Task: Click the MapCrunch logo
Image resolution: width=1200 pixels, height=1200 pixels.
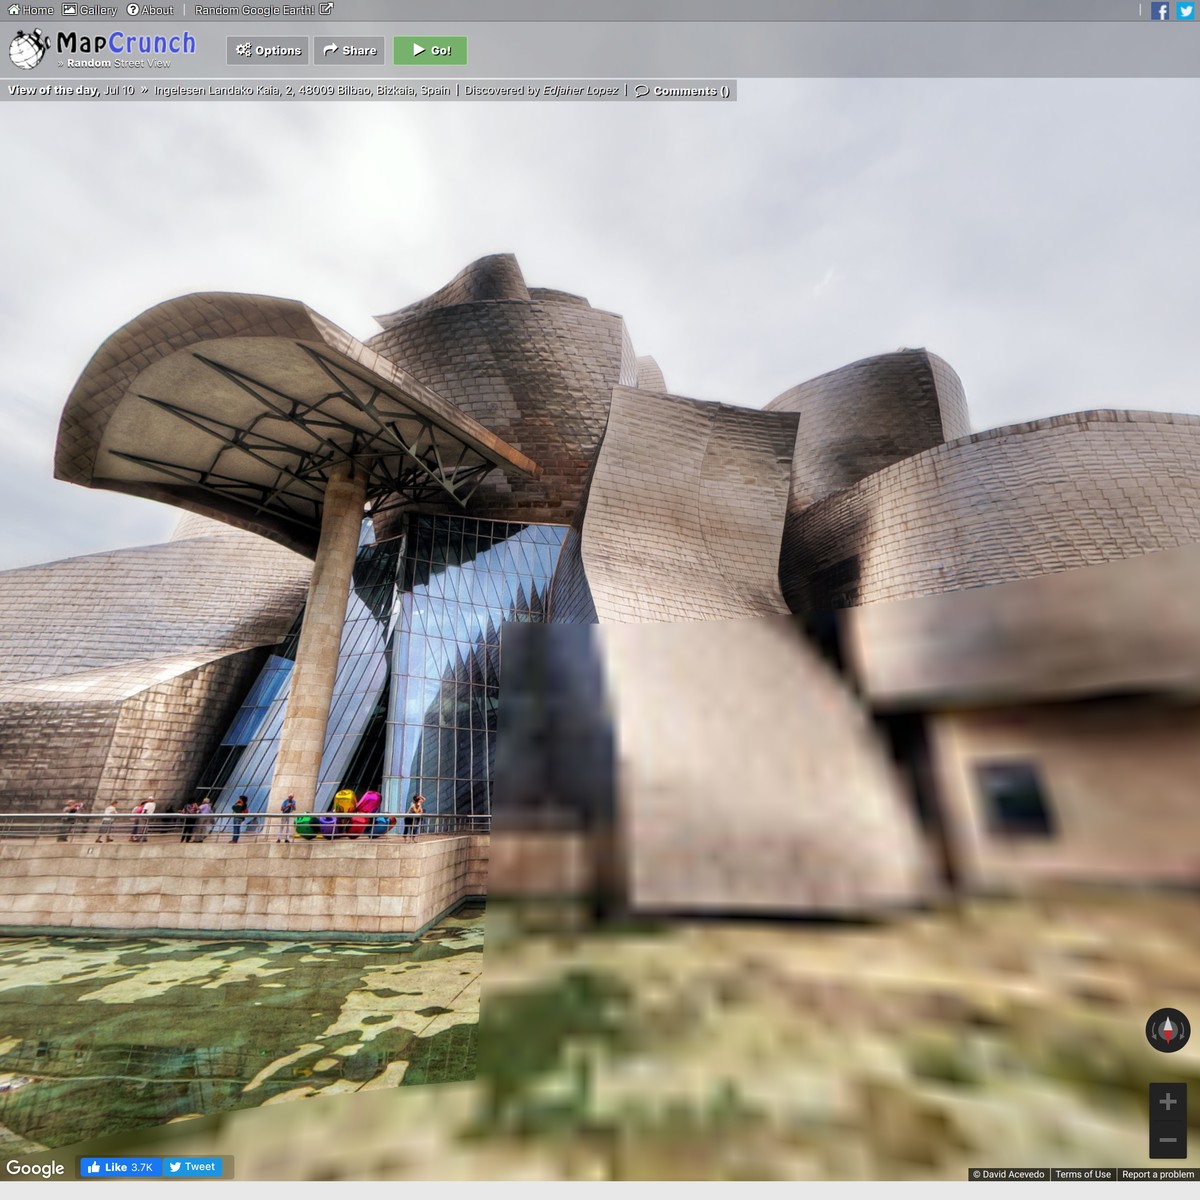Action: coord(102,49)
